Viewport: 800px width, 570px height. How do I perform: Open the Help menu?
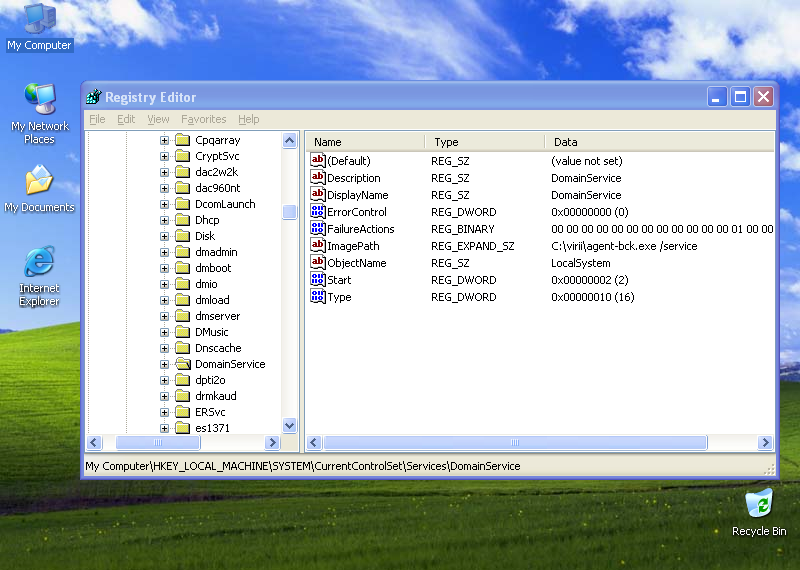pos(248,119)
